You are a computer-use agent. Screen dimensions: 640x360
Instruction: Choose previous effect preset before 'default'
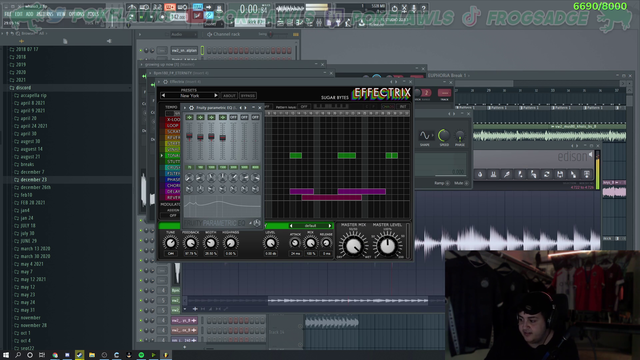point(291,226)
